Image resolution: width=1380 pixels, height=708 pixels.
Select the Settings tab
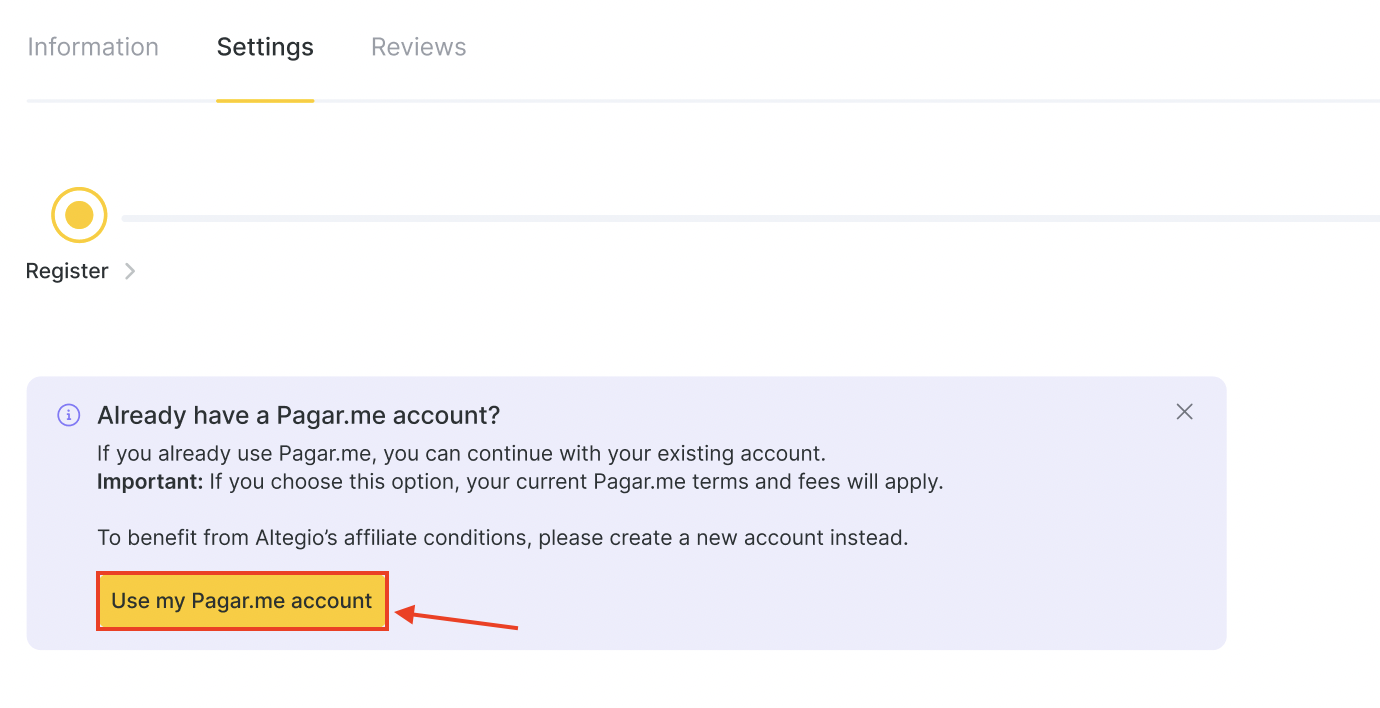tap(265, 47)
